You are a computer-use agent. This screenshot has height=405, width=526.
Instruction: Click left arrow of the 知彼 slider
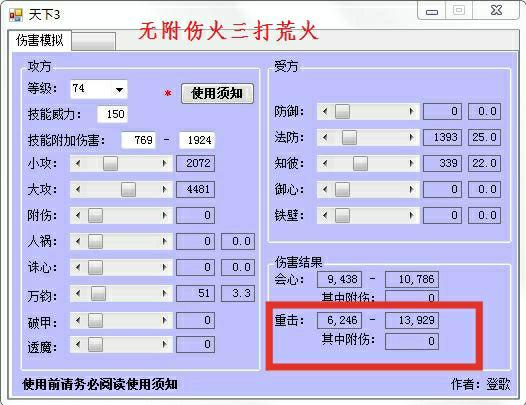(325, 163)
